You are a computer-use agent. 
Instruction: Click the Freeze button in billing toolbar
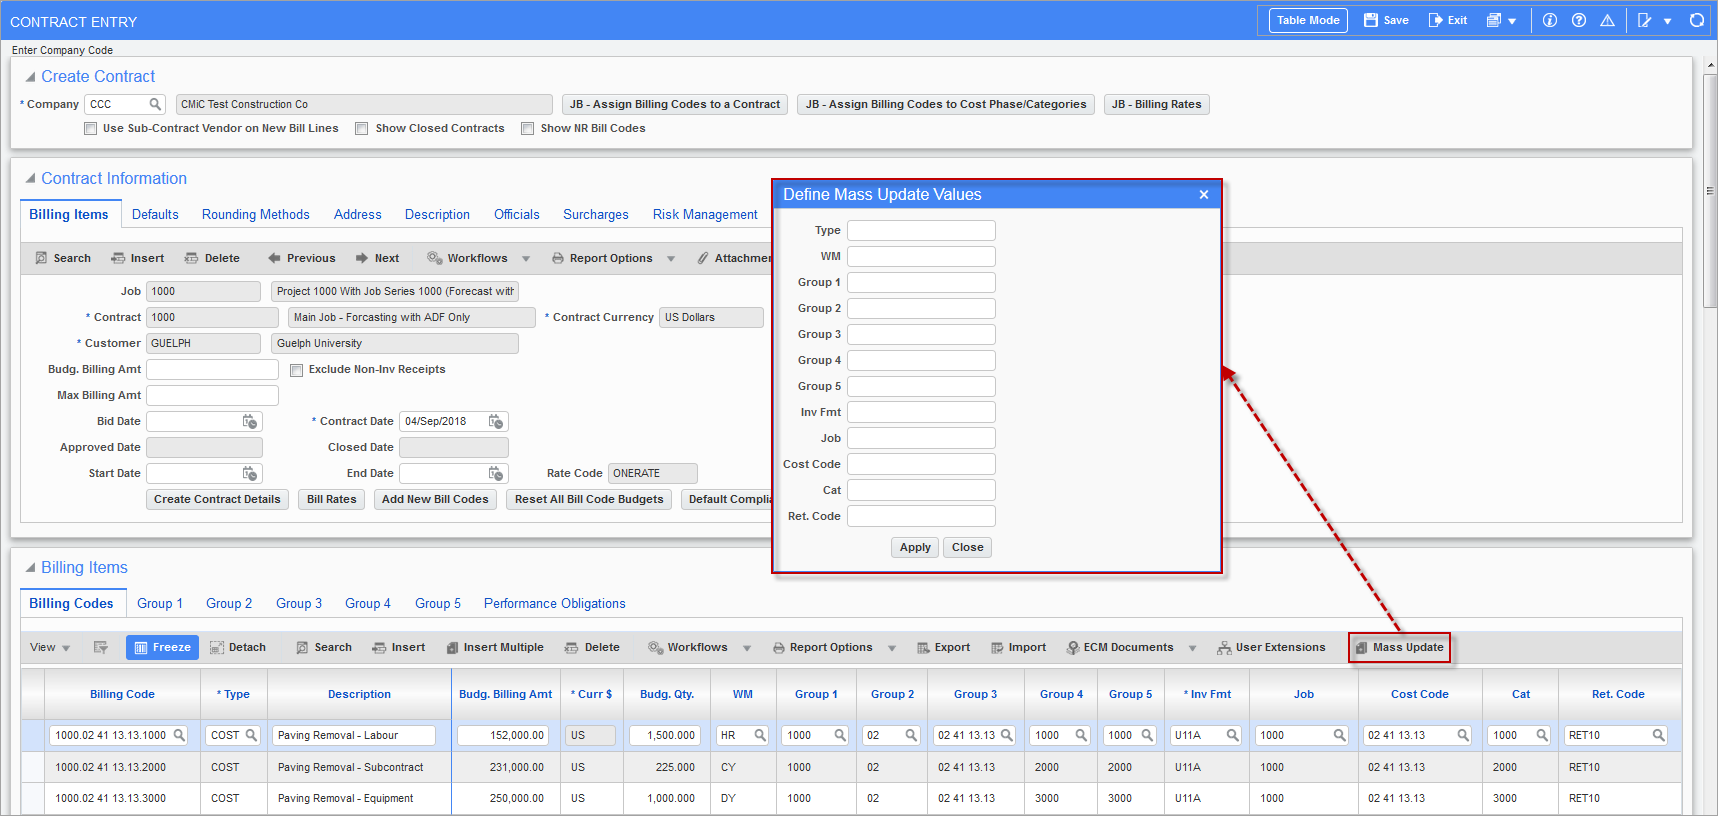click(162, 648)
